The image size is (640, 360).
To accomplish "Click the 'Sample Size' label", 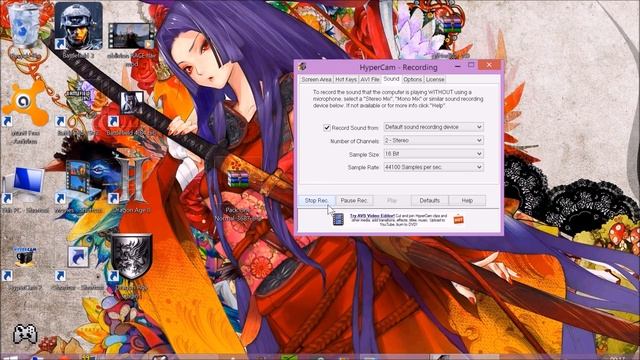I will tap(364, 155).
